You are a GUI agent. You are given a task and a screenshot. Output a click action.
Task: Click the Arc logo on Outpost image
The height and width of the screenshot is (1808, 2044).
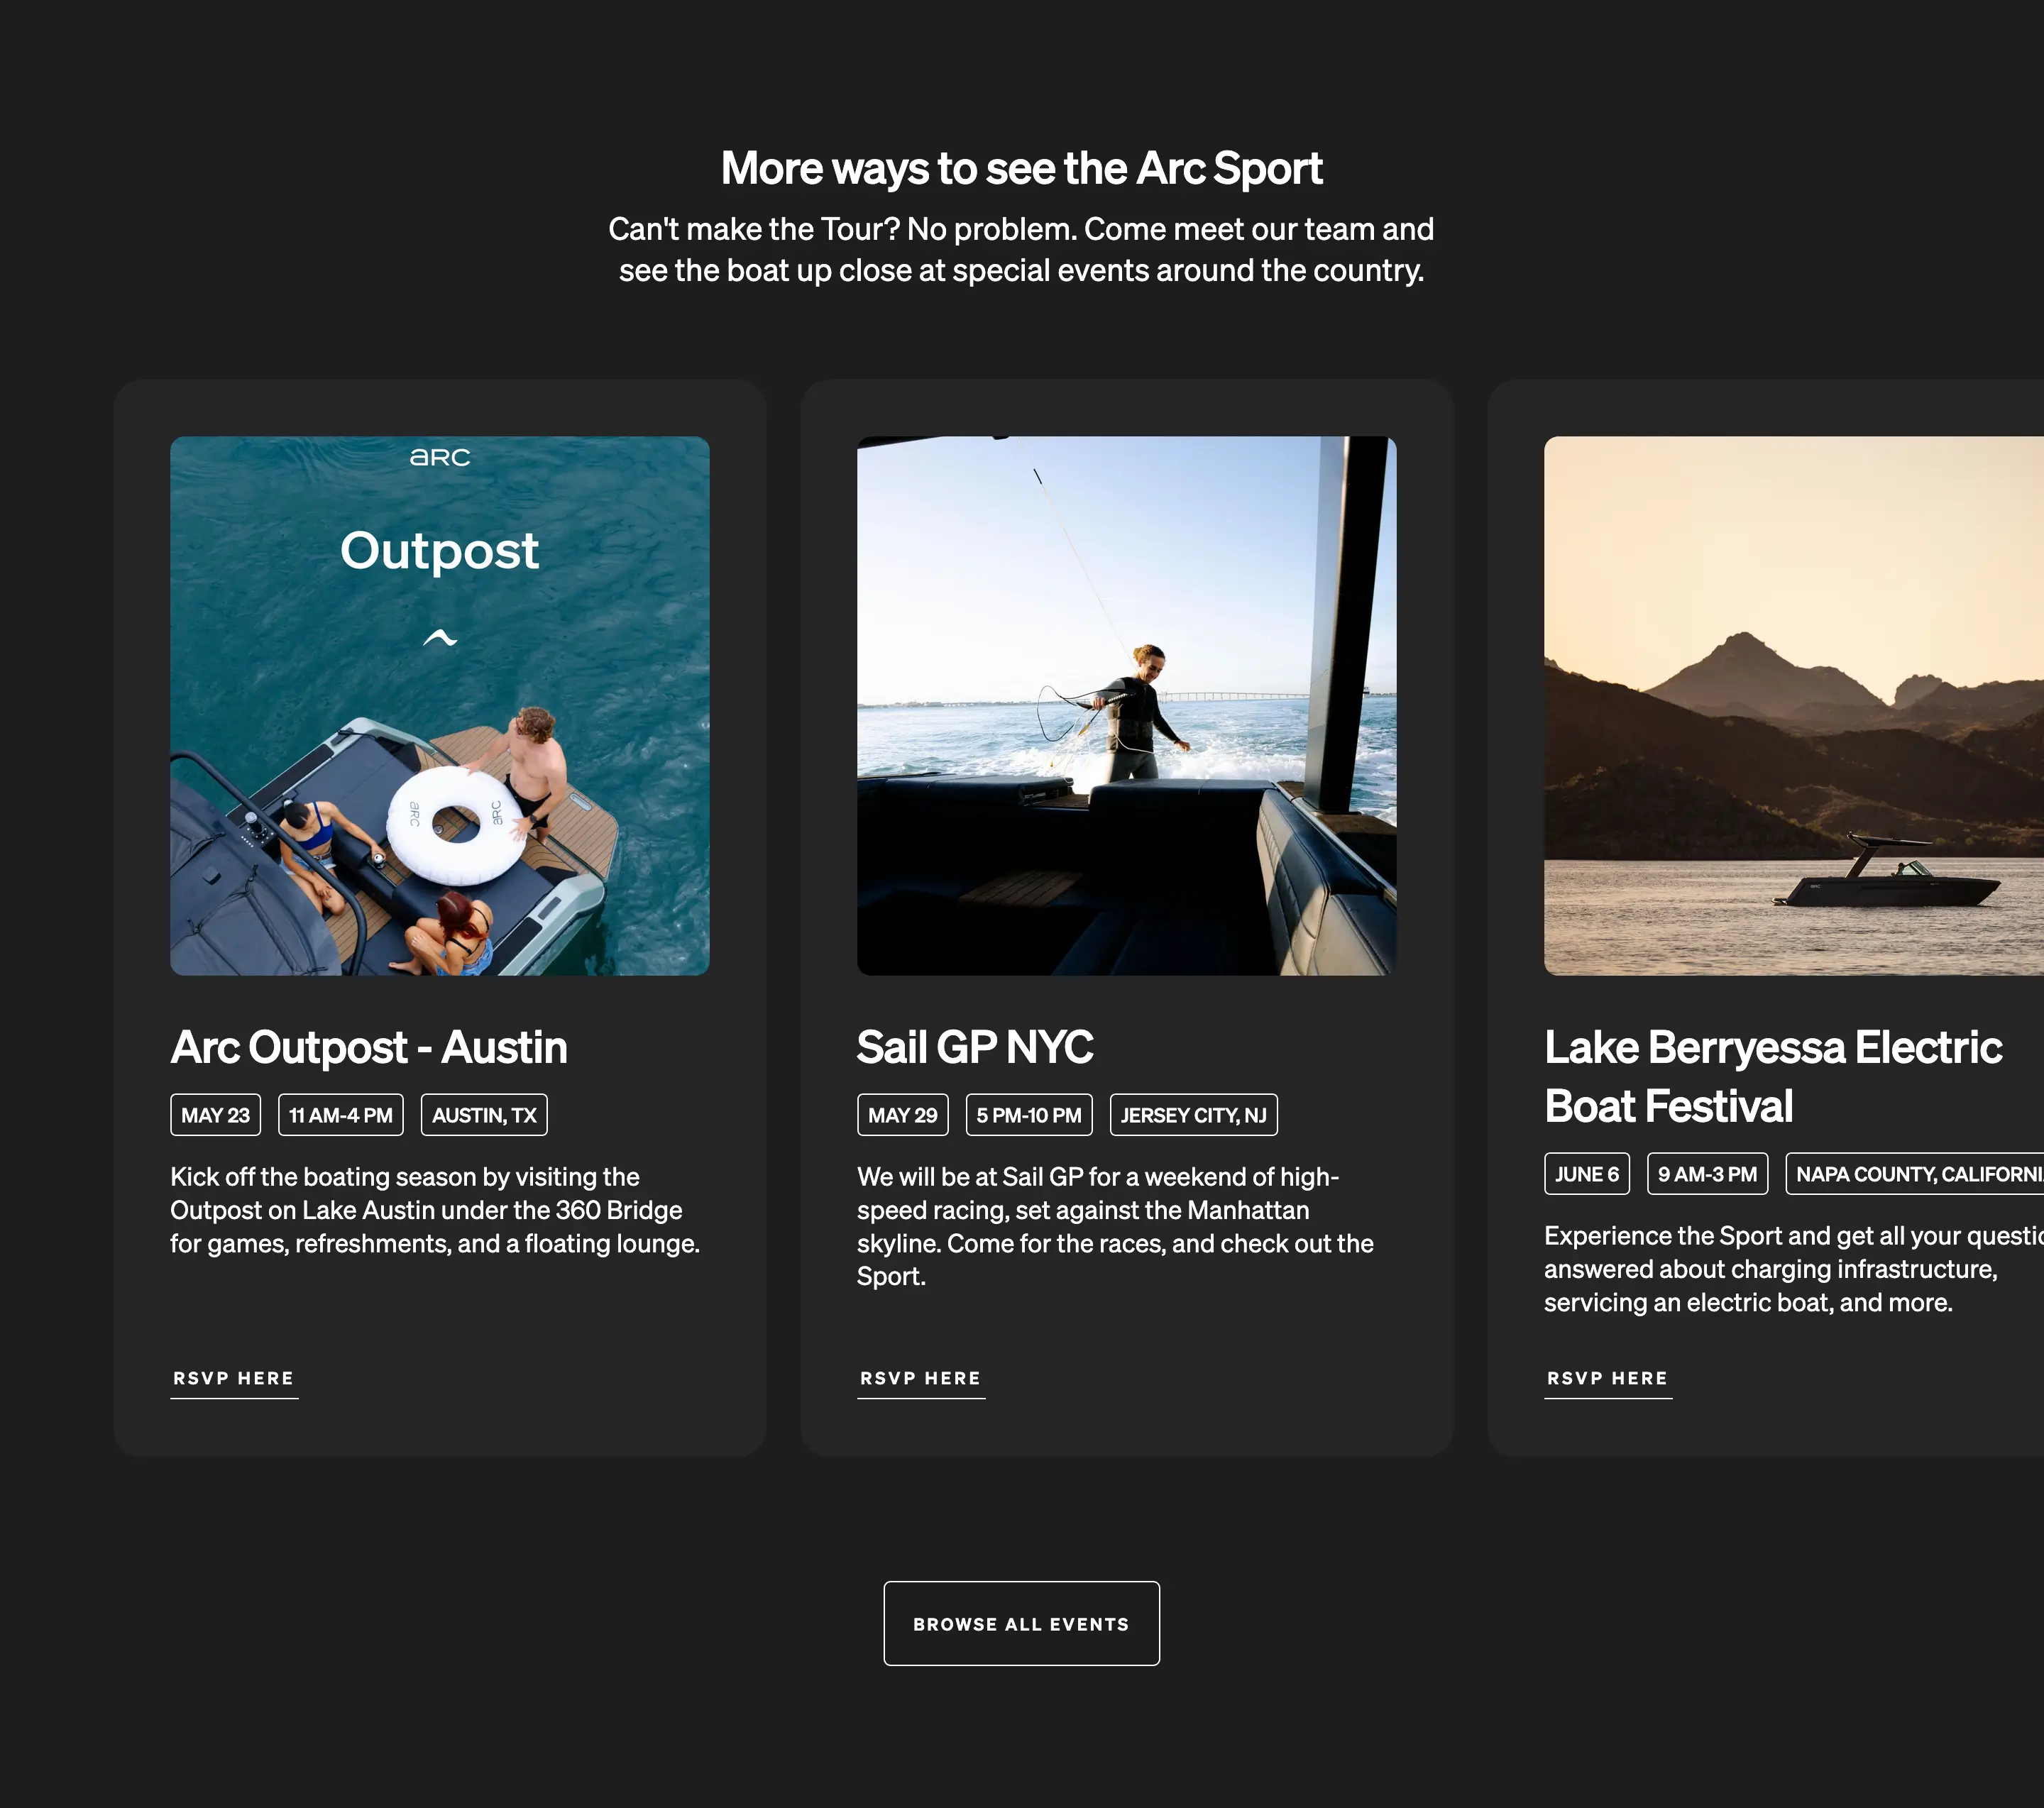click(x=440, y=457)
